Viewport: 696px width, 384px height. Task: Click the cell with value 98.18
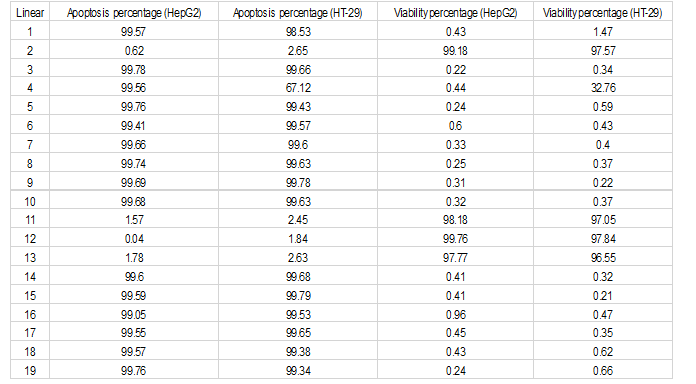(x=455, y=219)
